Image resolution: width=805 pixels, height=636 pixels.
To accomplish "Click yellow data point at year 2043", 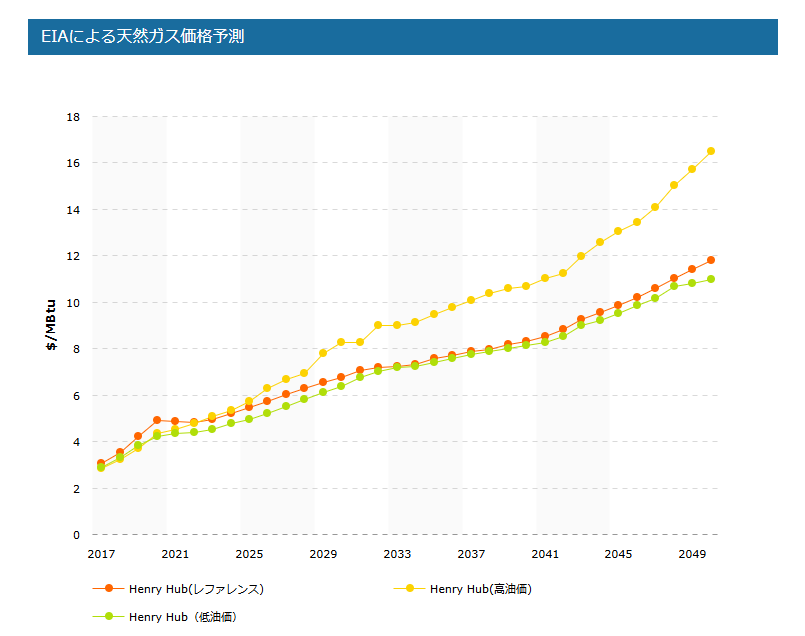I will coord(581,256).
